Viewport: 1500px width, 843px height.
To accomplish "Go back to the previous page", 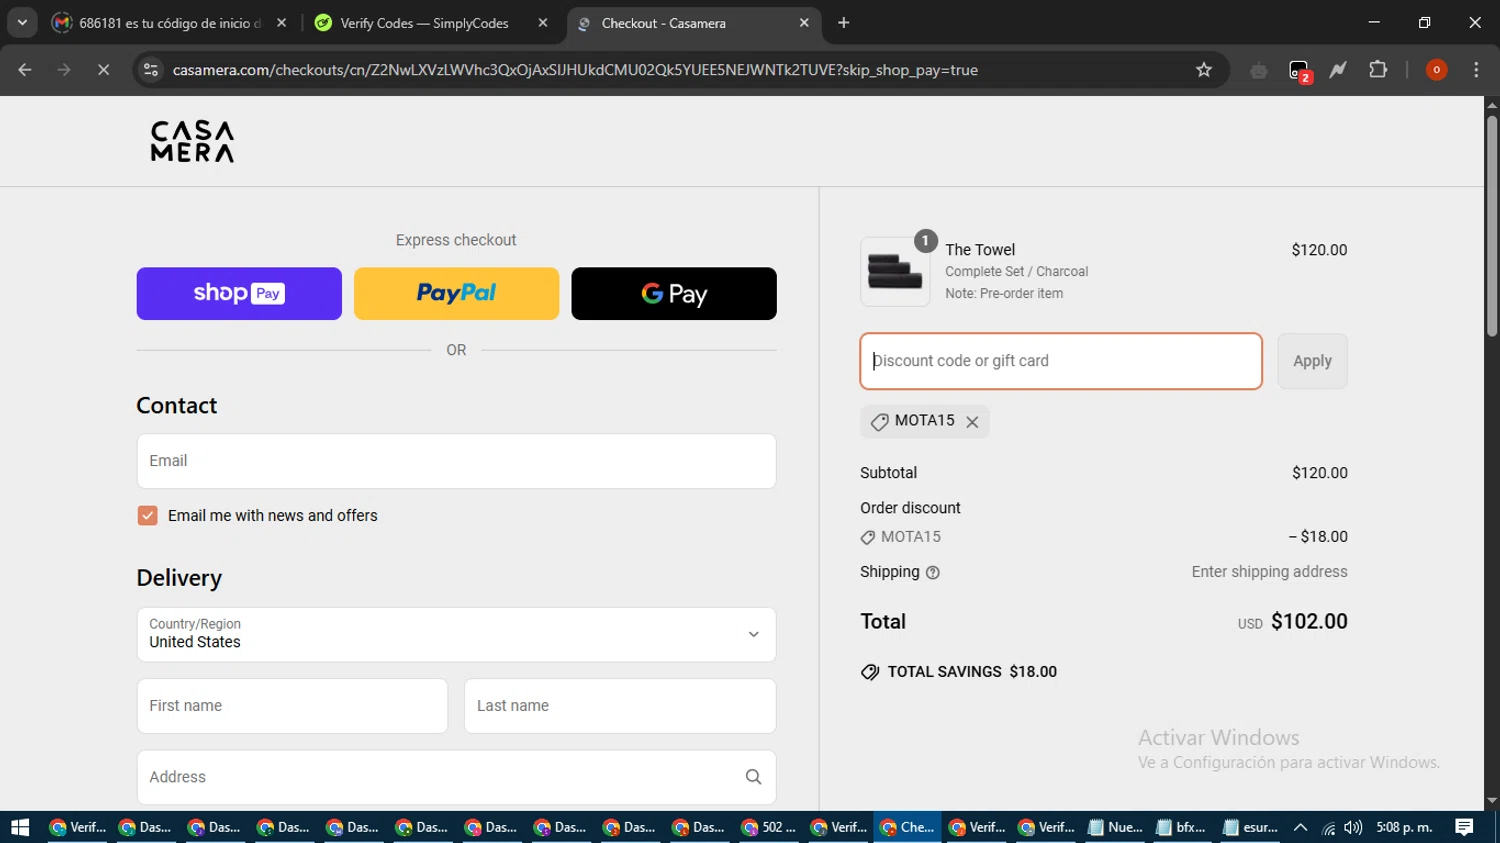I will [25, 70].
